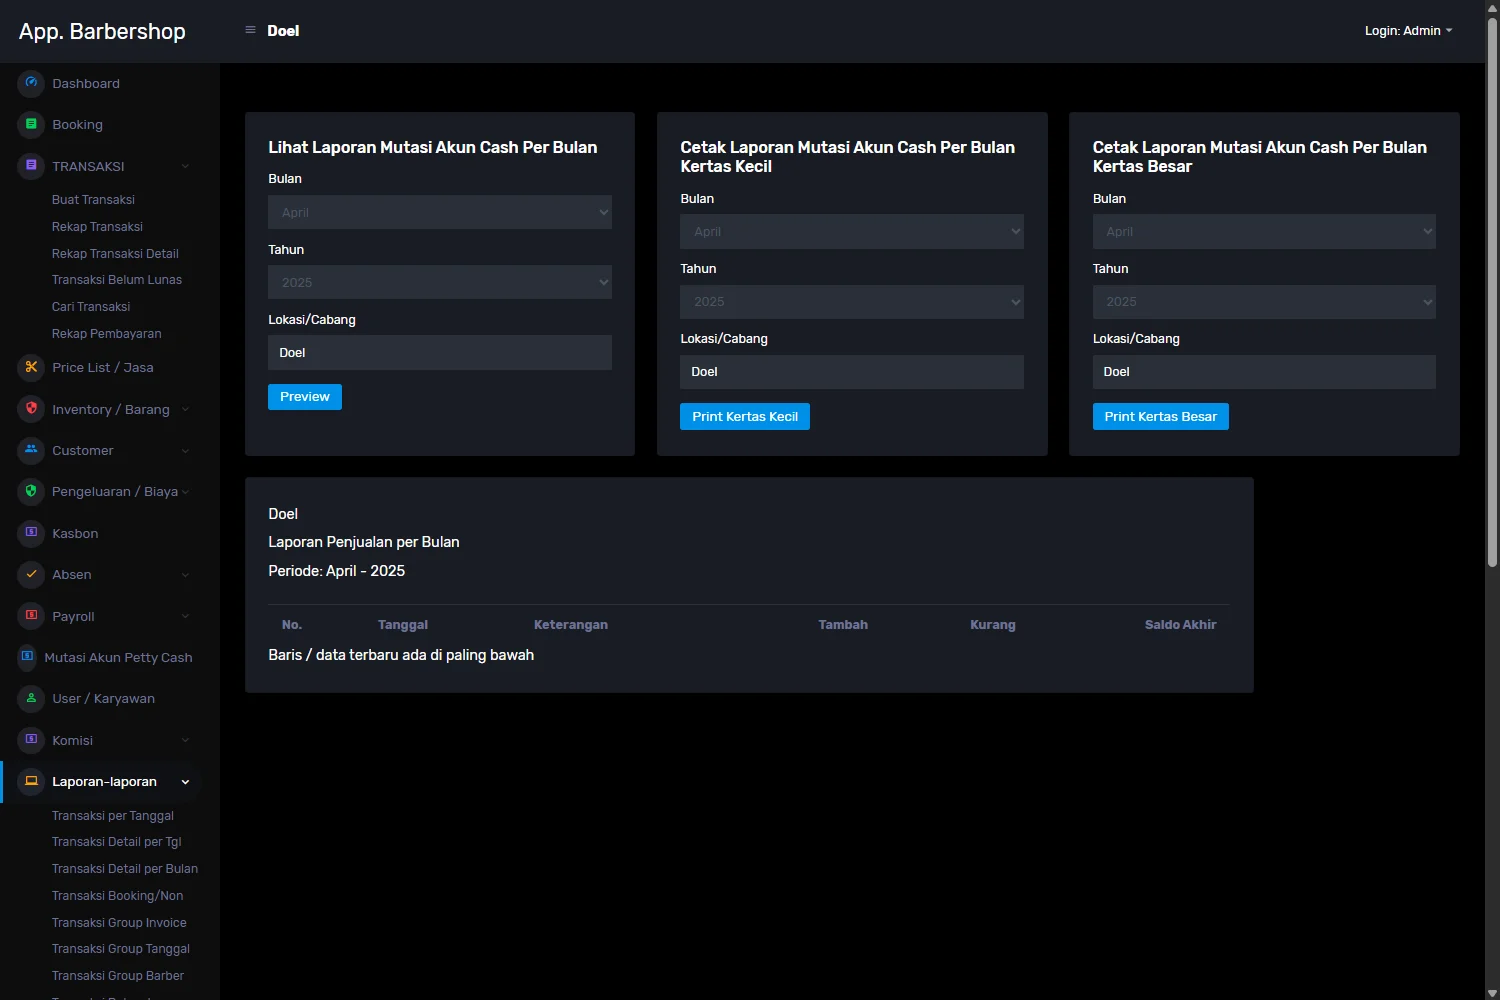The image size is (1500, 1000).
Task: Click the Absen checkmark icon
Action: pyautogui.click(x=31, y=574)
